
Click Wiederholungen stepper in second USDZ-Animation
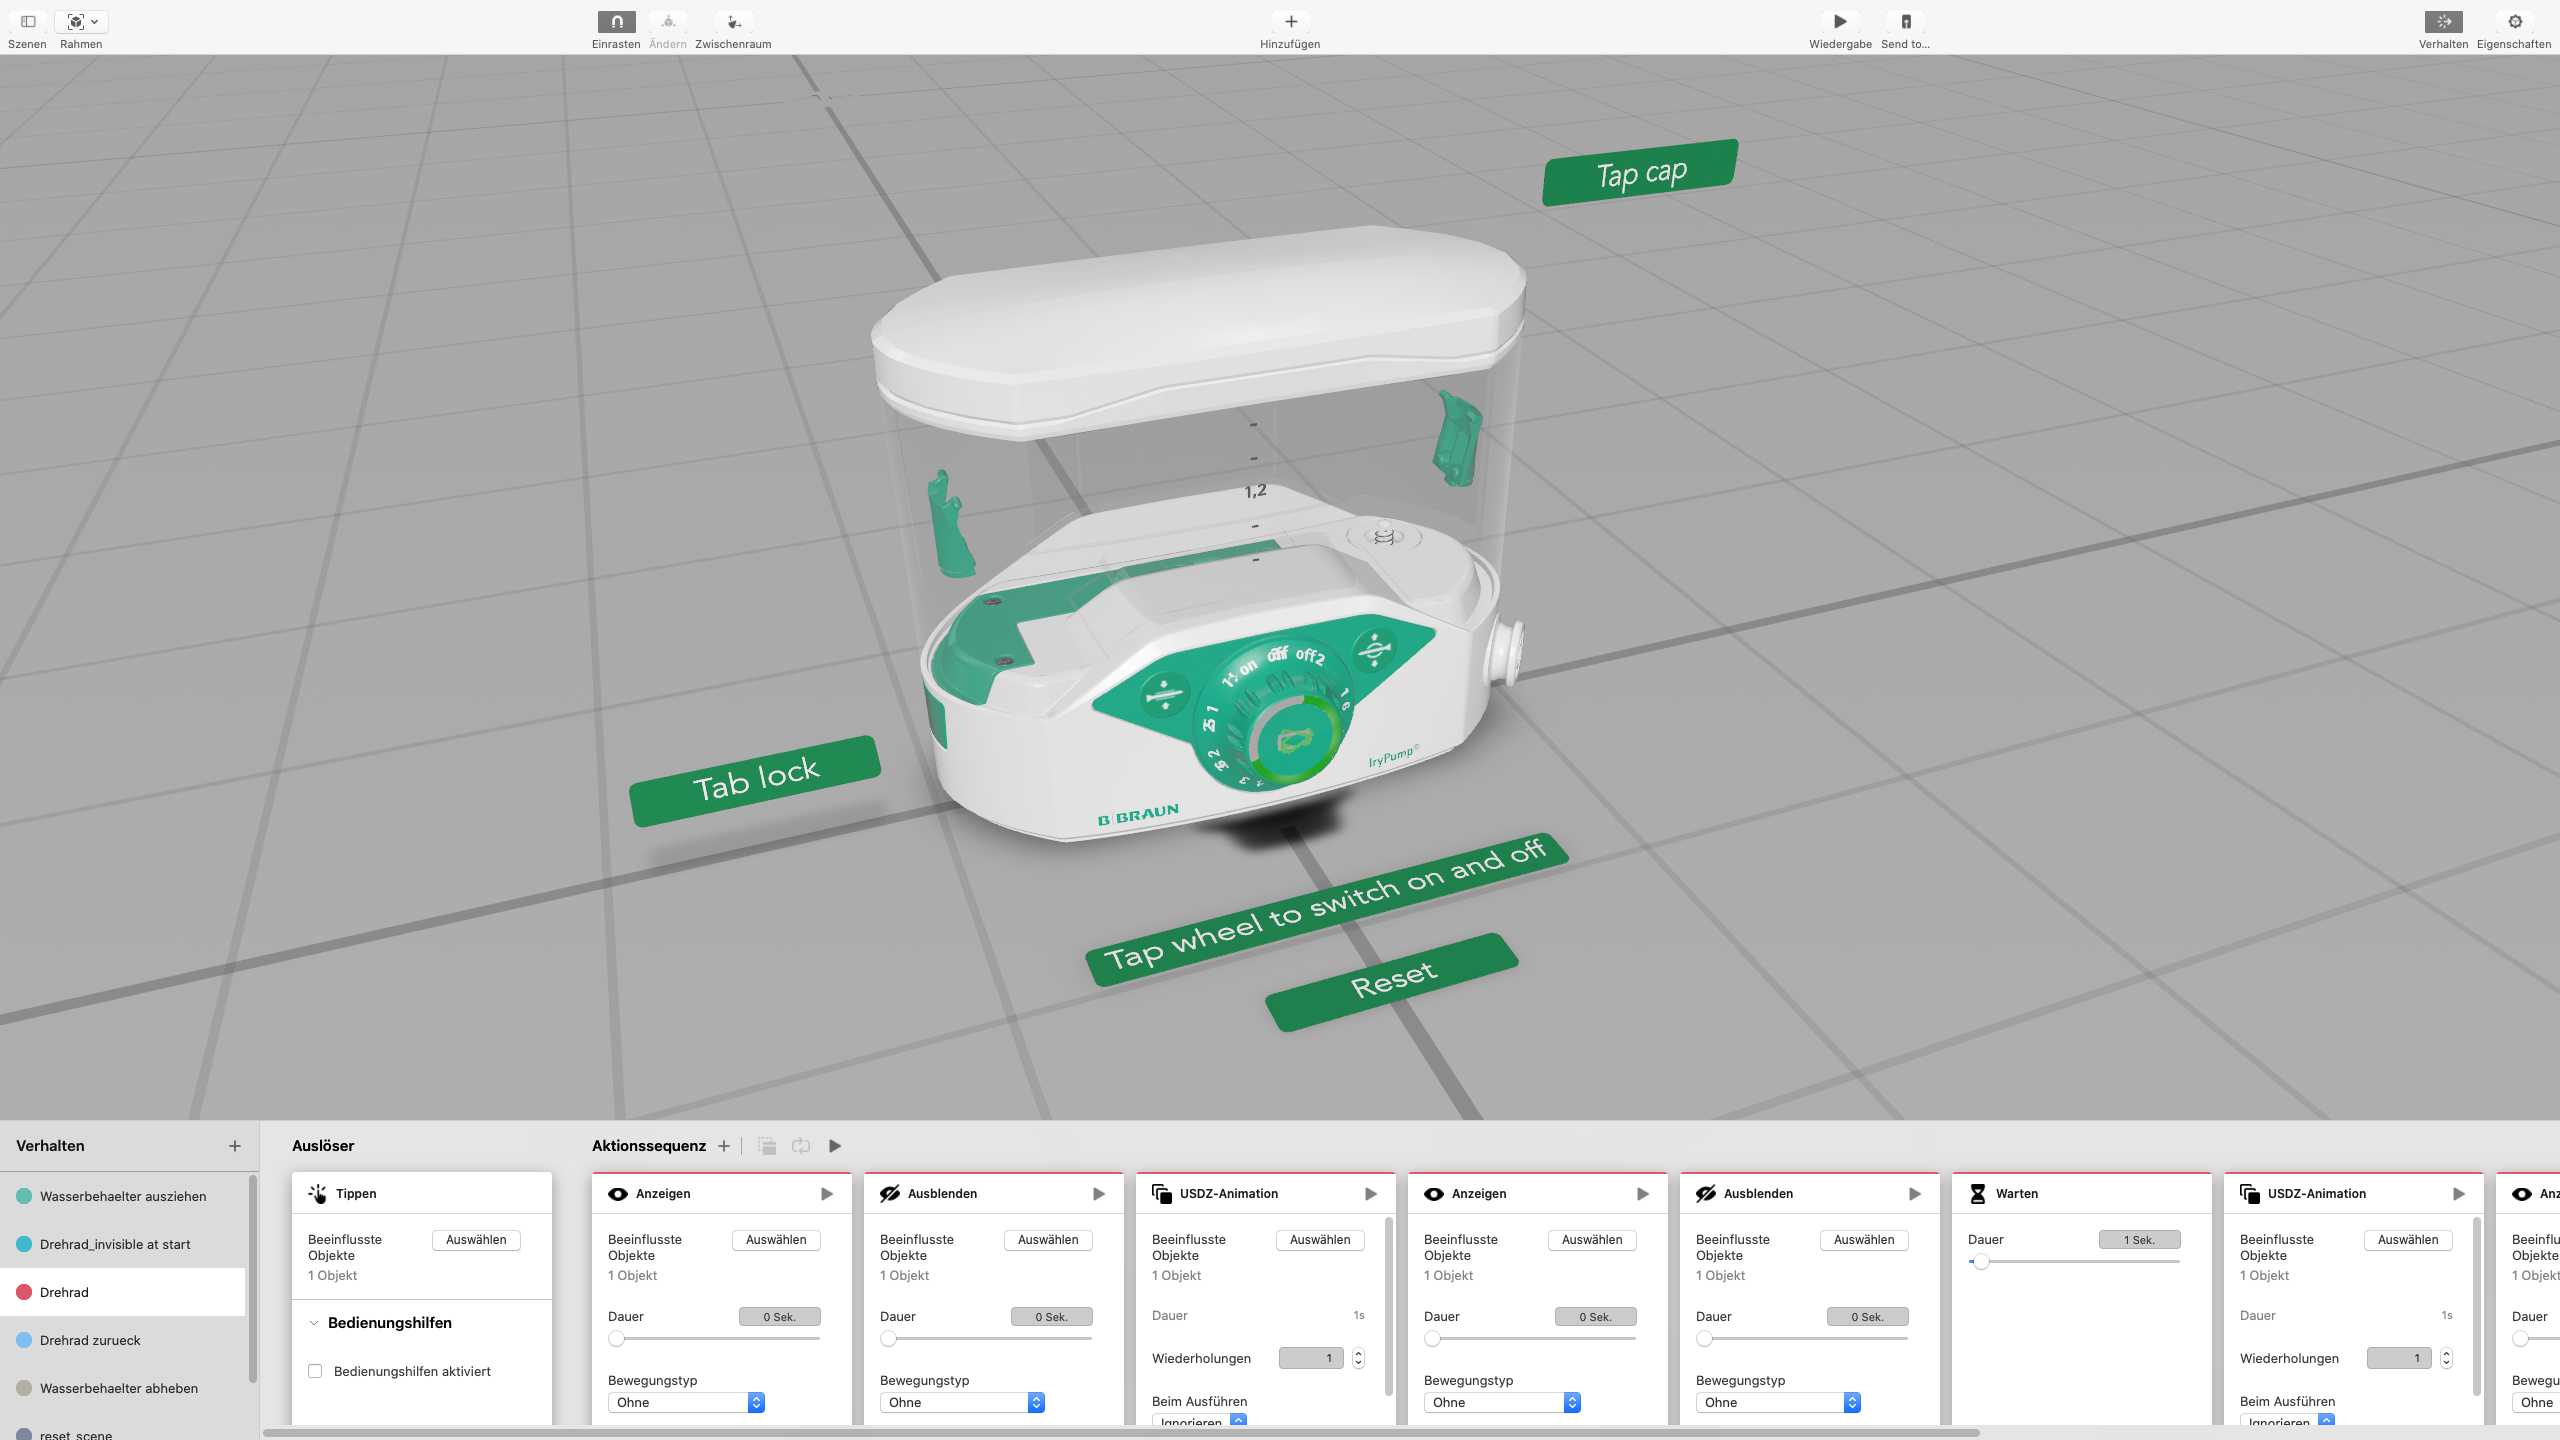(2446, 1358)
